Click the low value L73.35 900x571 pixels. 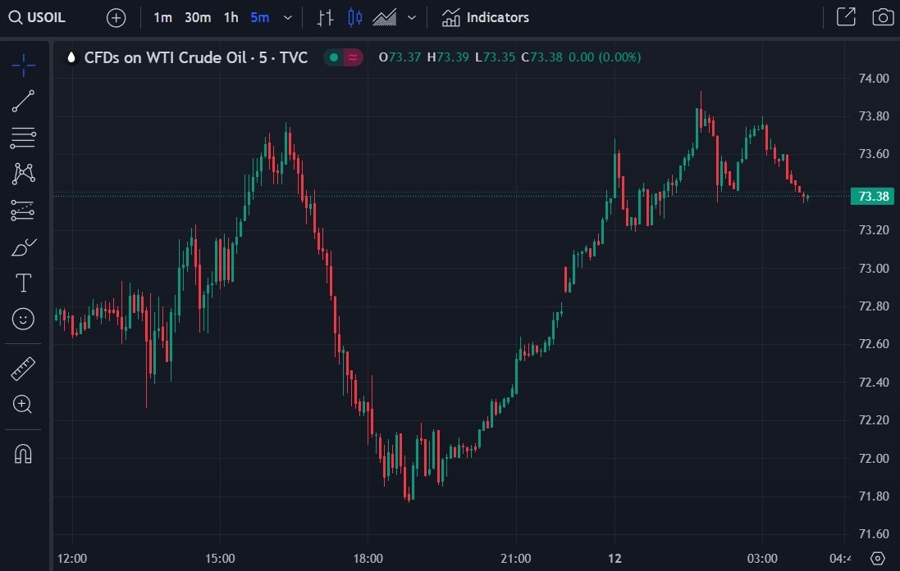coord(495,57)
